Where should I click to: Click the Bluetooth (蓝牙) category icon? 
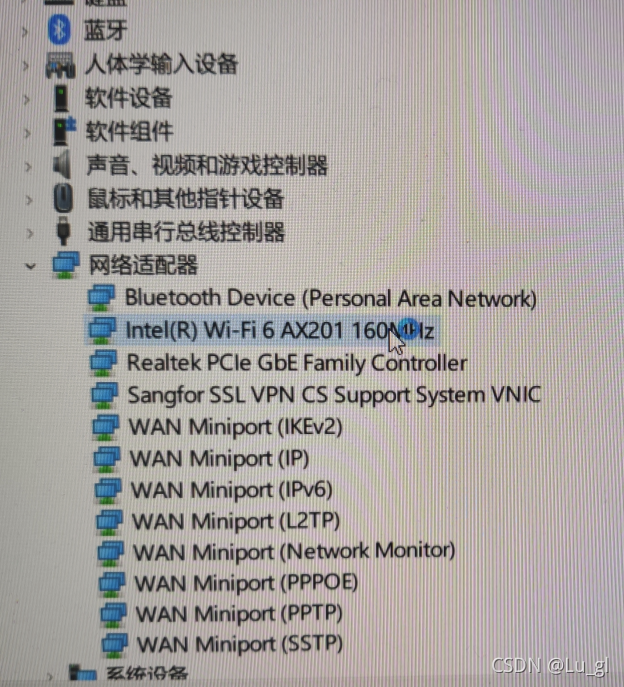pos(60,29)
